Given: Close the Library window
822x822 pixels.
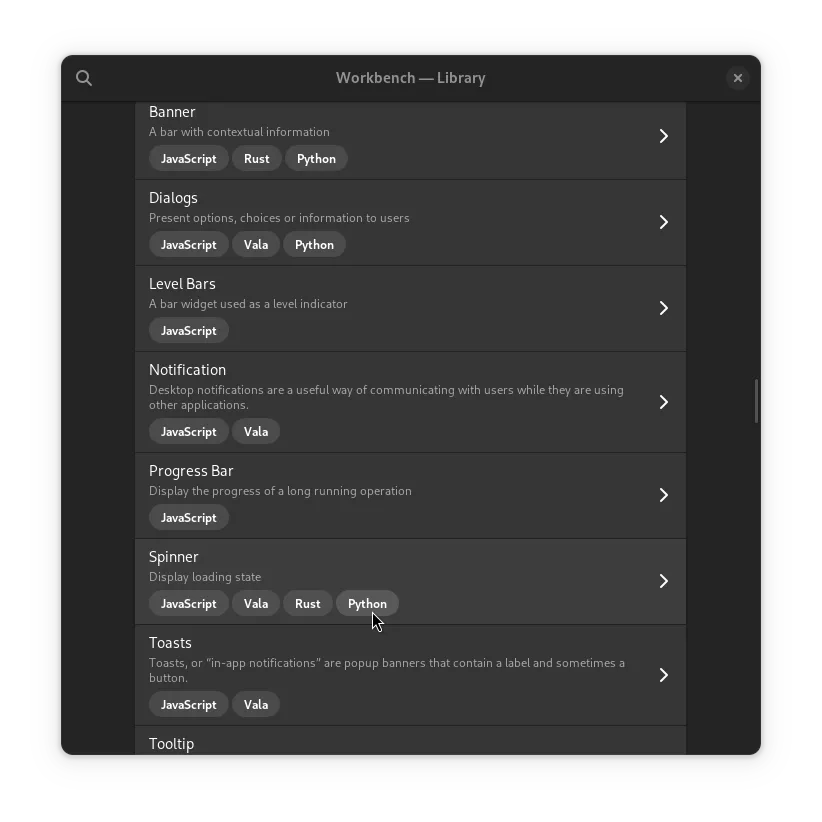Looking at the screenshot, I should 738,78.
